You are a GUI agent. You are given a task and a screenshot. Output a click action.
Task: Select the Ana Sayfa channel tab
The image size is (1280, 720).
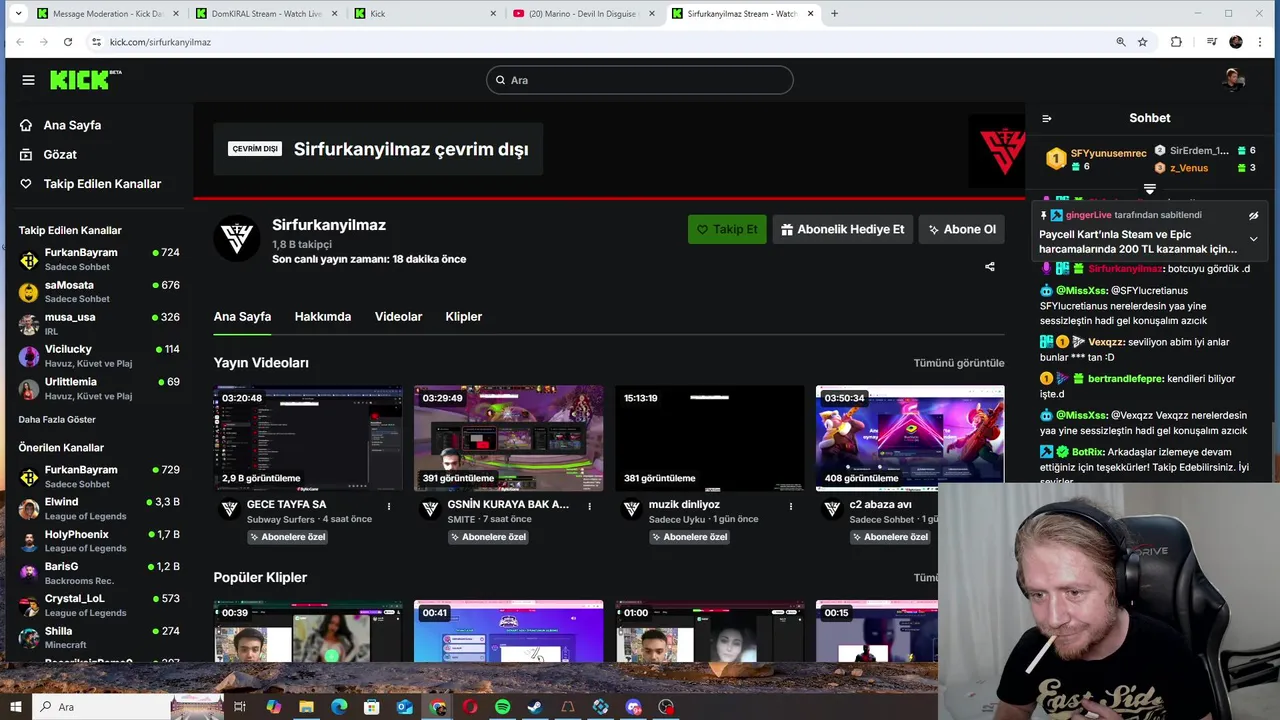click(x=242, y=316)
